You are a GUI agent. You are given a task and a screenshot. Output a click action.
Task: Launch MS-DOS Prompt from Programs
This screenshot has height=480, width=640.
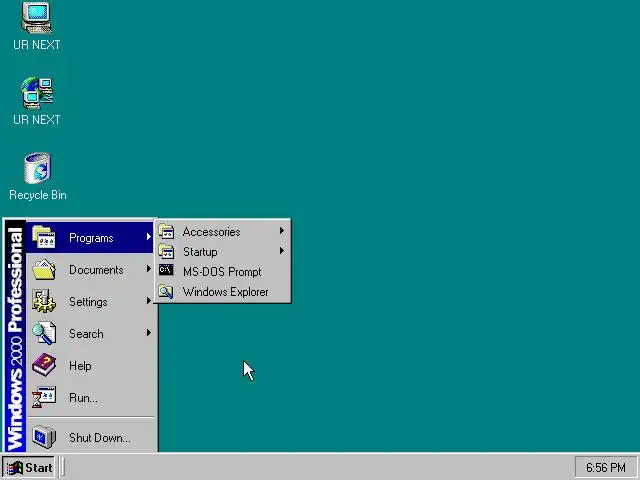tap(222, 271)
